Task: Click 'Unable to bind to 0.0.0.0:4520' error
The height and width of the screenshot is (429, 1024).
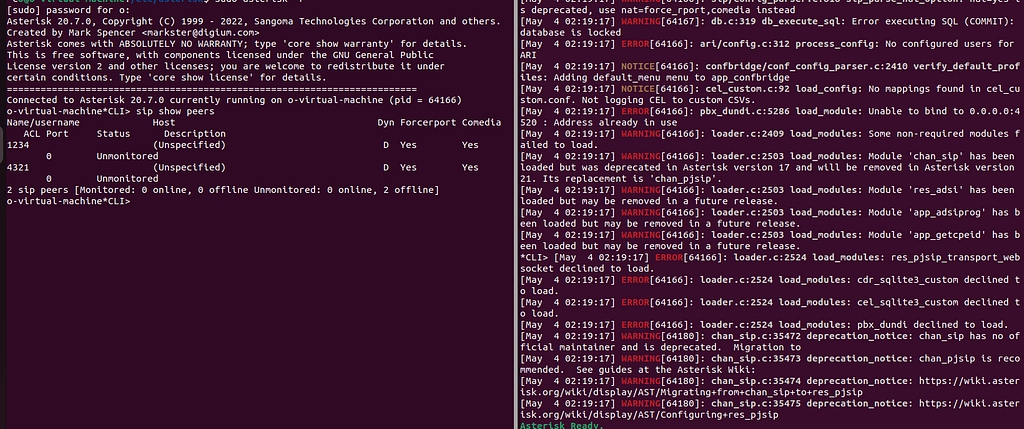Action: (771, 117)
